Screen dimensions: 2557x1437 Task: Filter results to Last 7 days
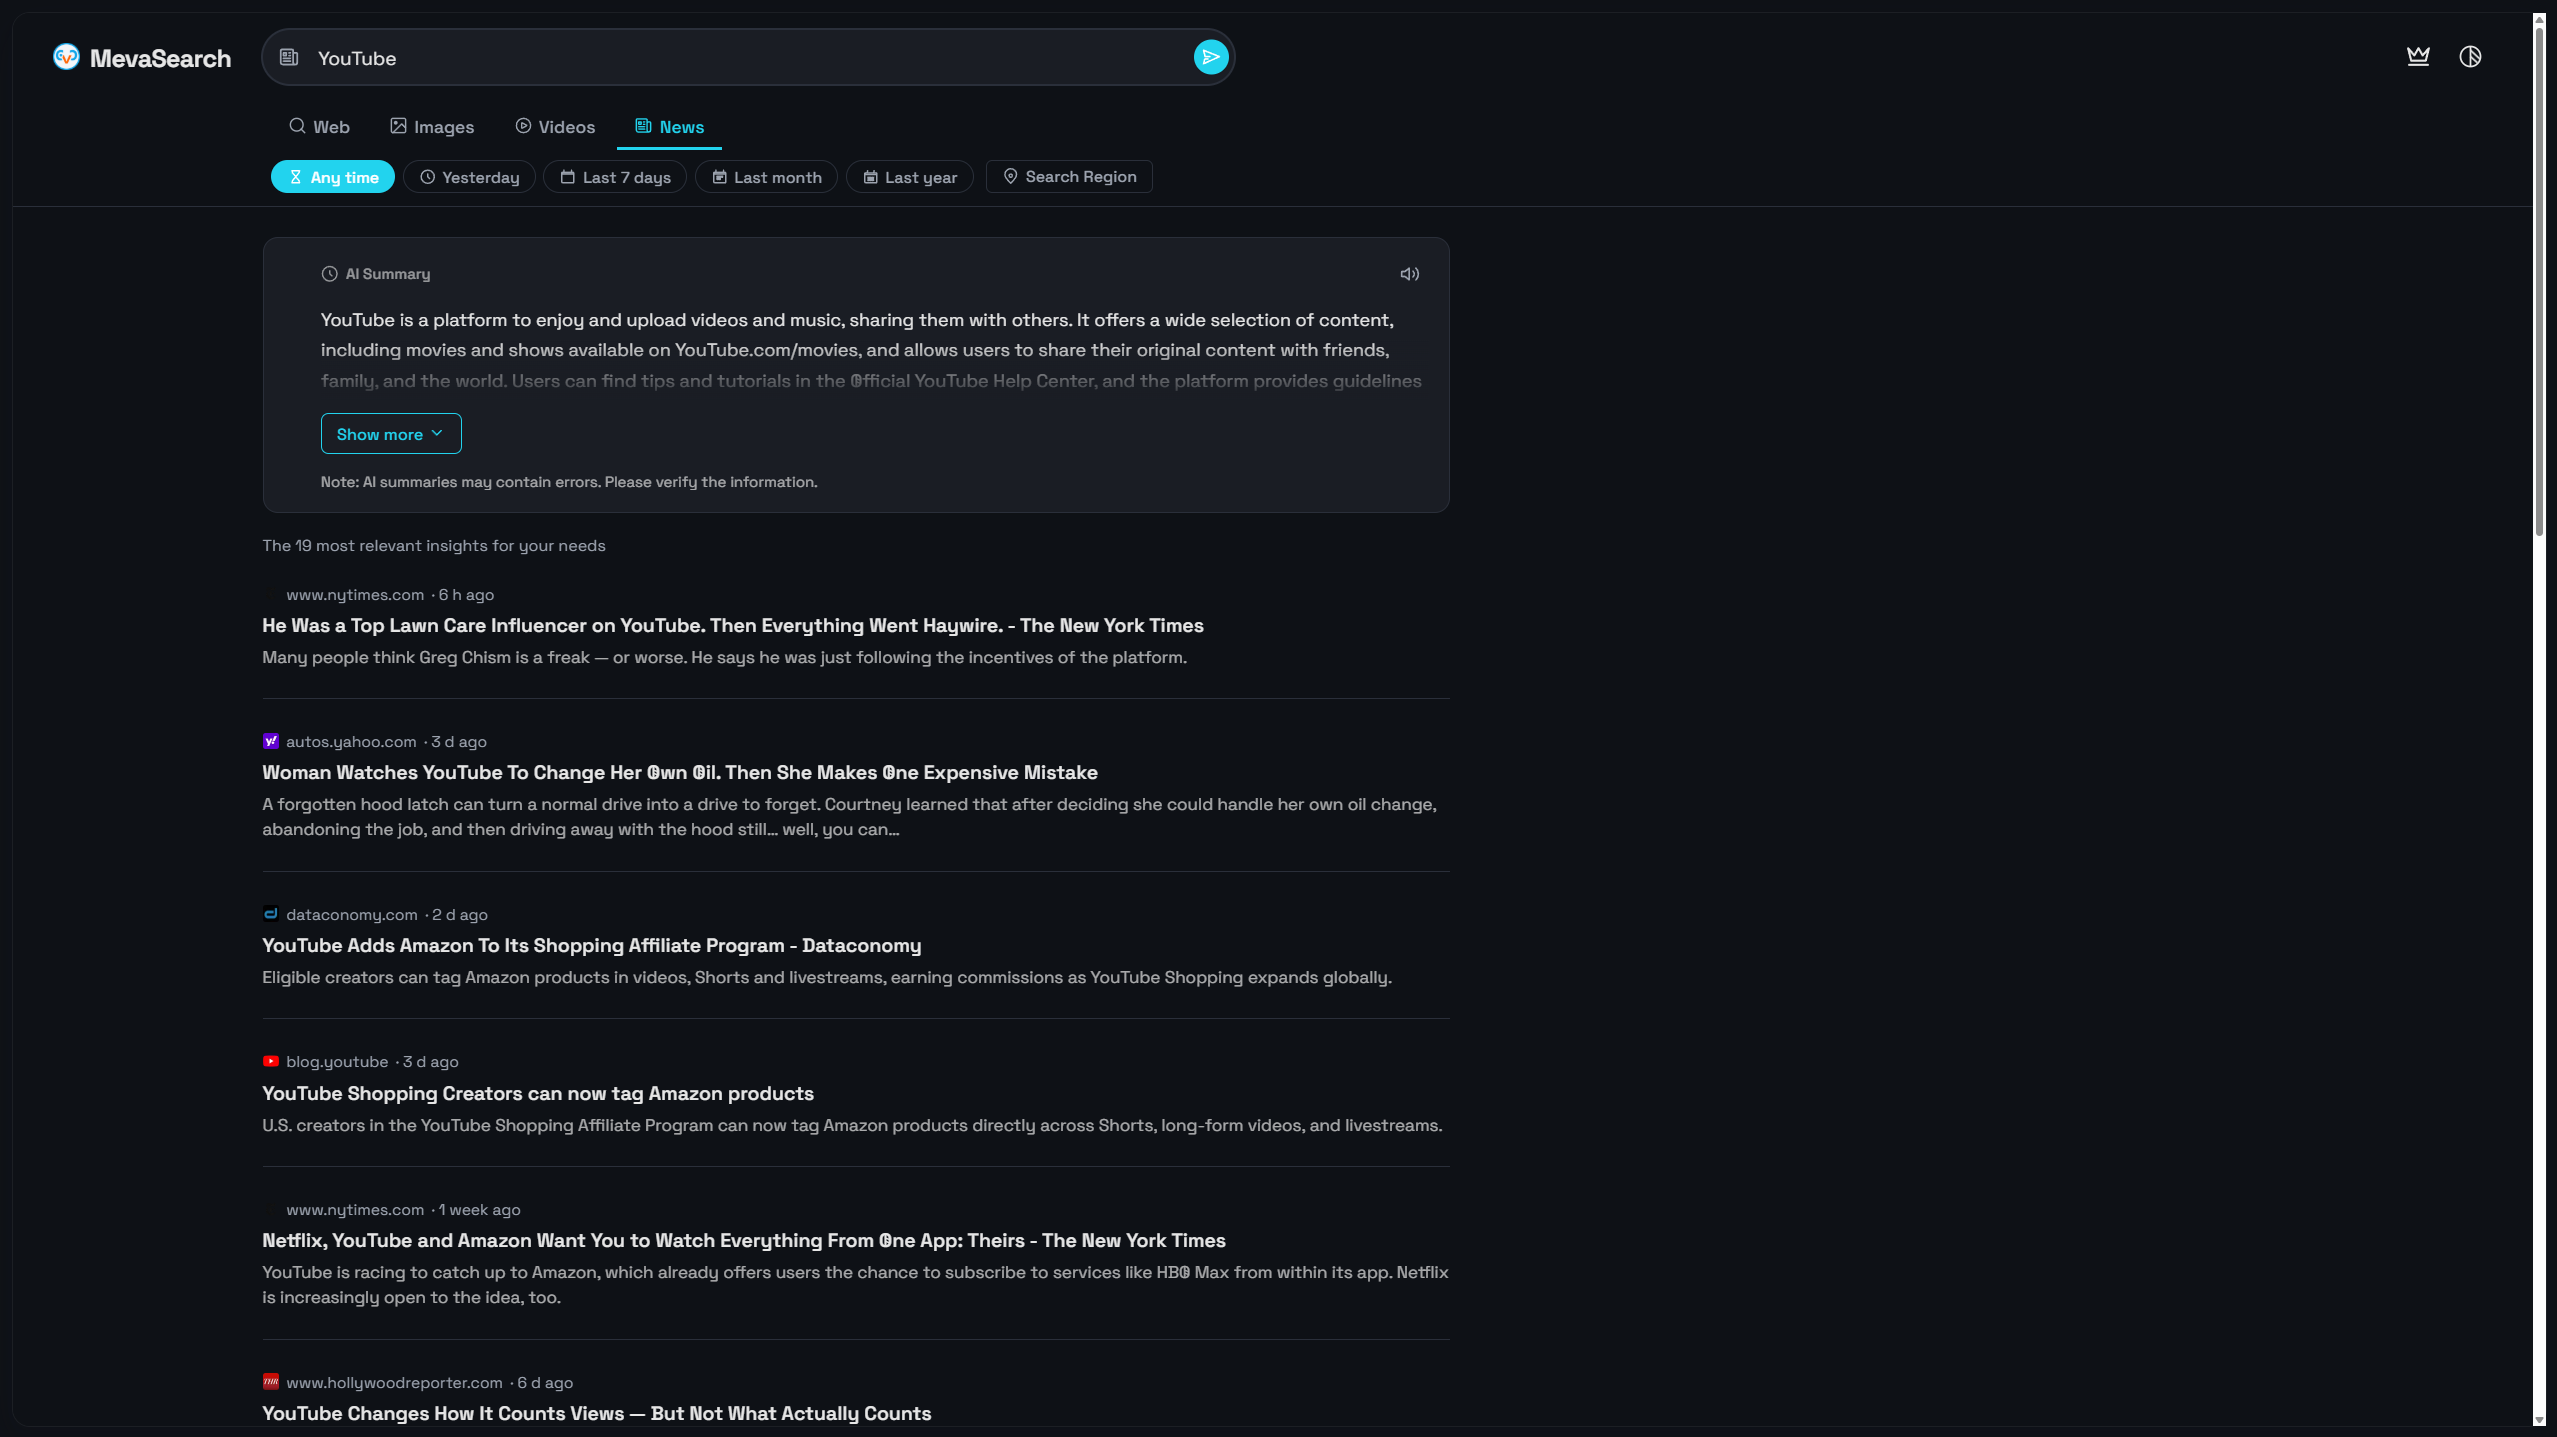615,177
